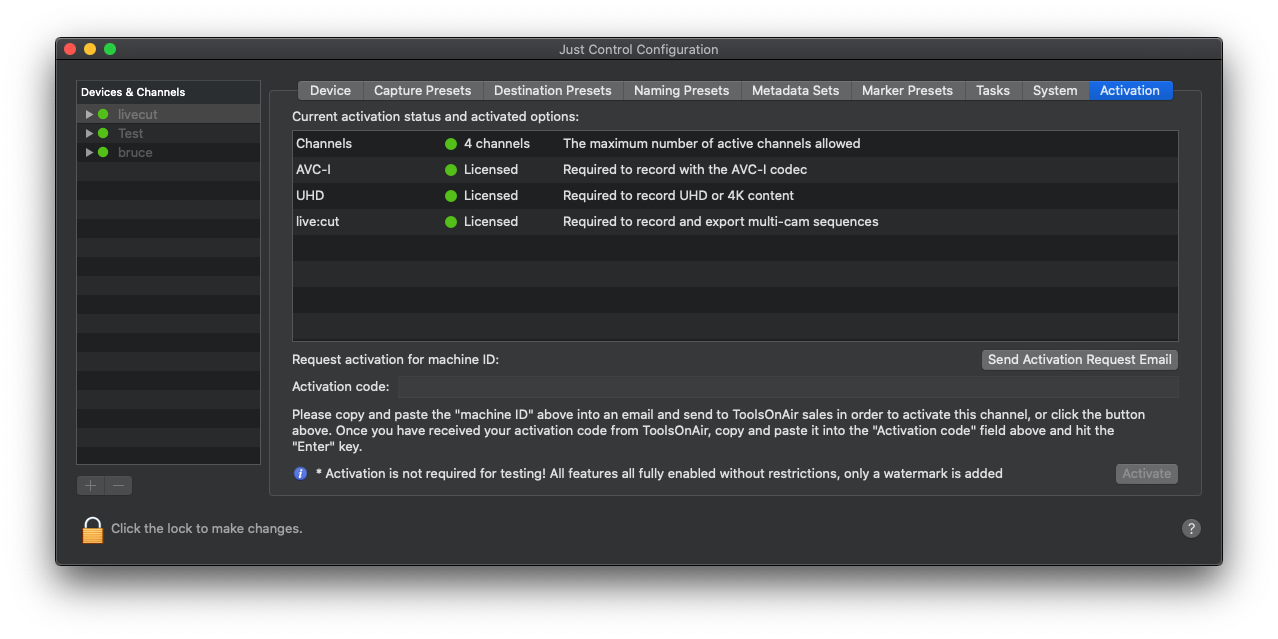The height and width of the screenshot is (639, 1278).
Task: Select the live:cut option name
Action: click(x=317, y=221)
